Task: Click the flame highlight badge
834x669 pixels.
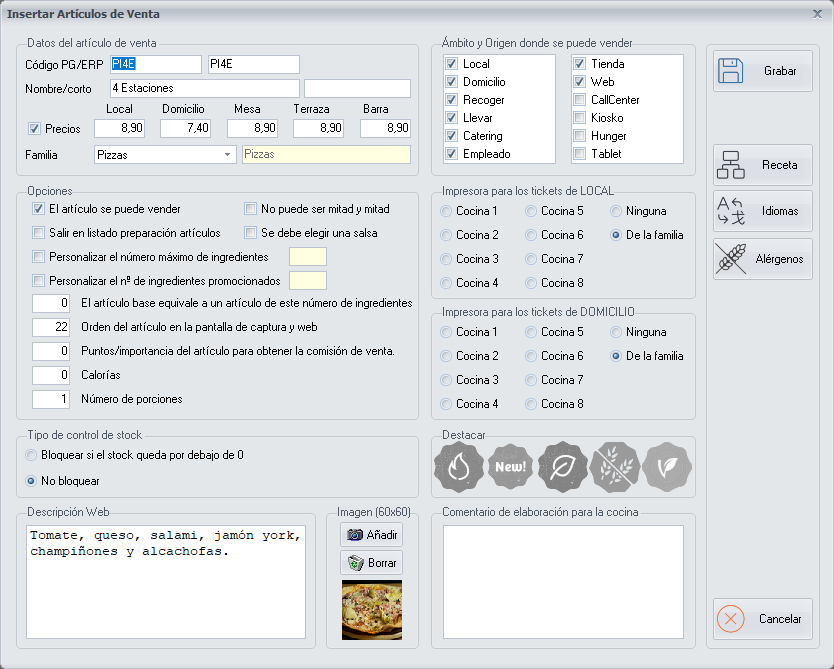Action: pyautogui.click(x=458, y=467)
